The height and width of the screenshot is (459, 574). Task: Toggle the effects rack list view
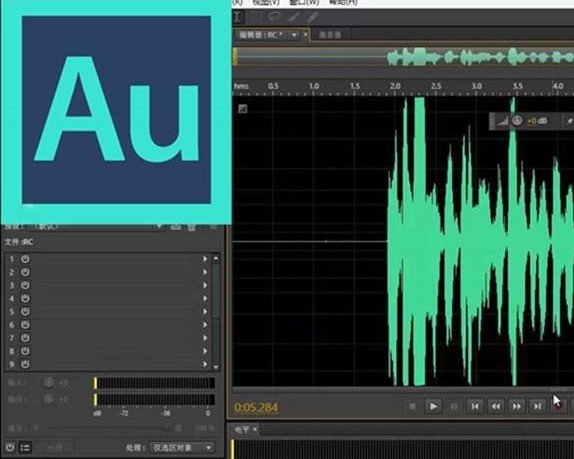25,447
